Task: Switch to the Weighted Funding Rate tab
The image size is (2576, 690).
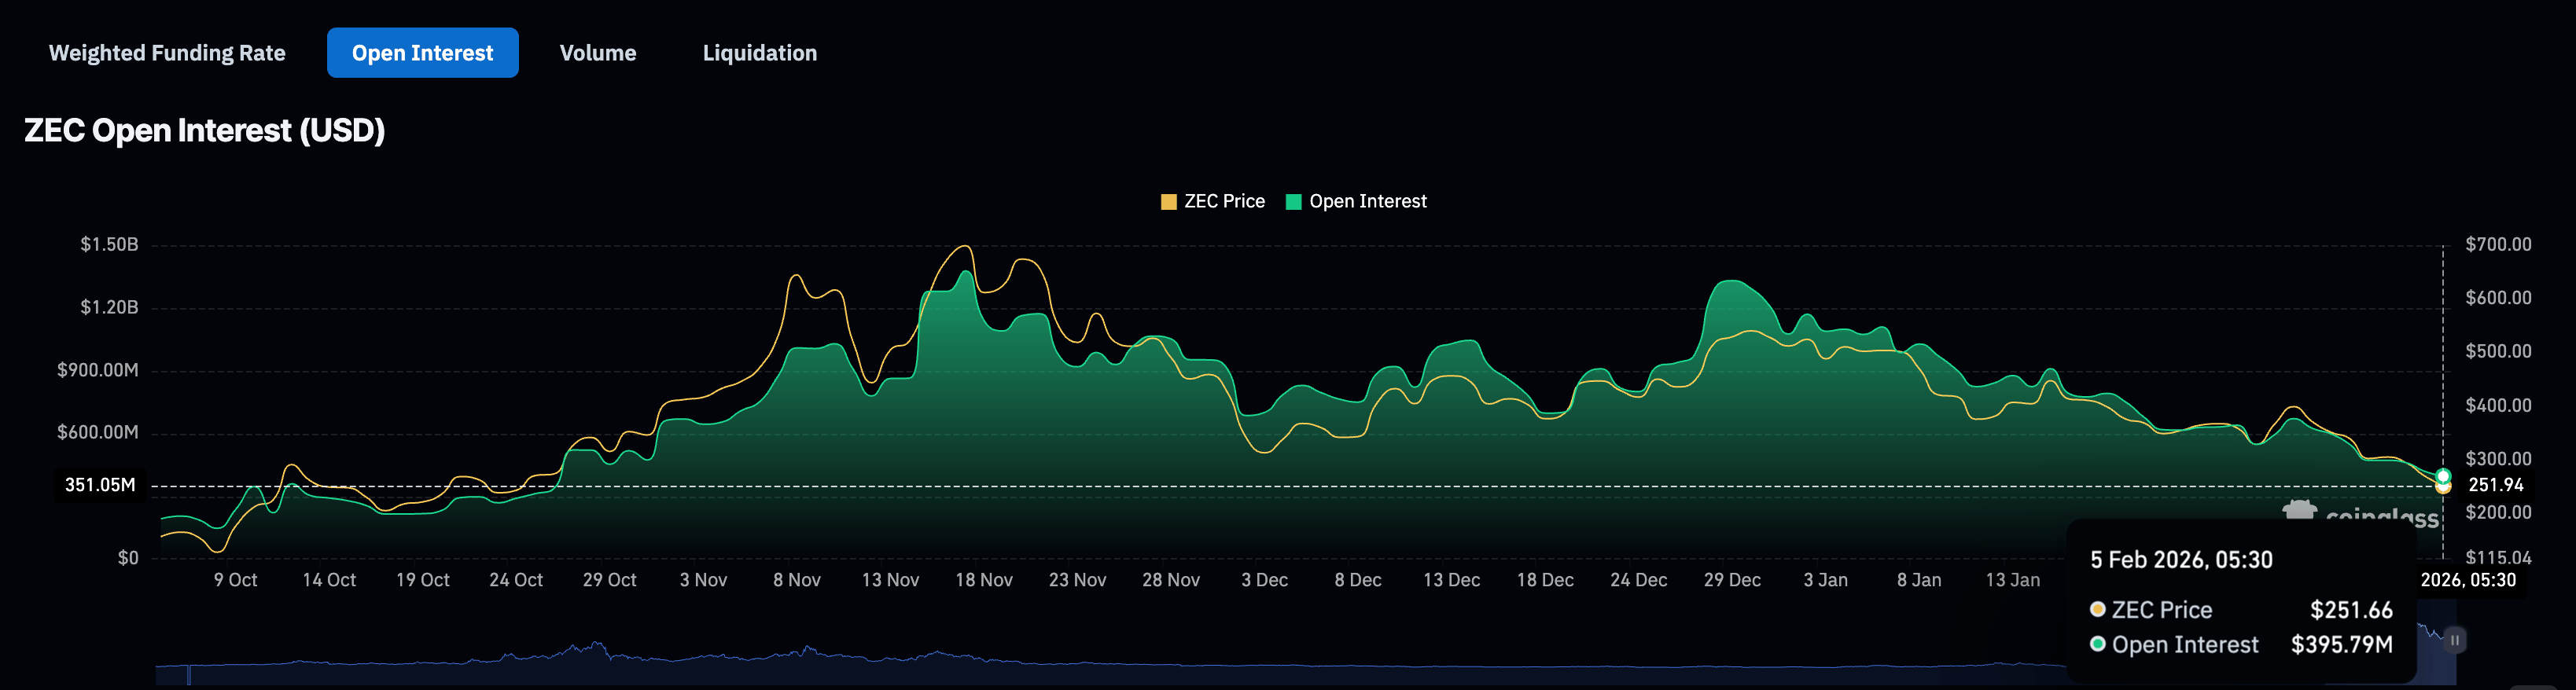Action: [x=167, y=53]
